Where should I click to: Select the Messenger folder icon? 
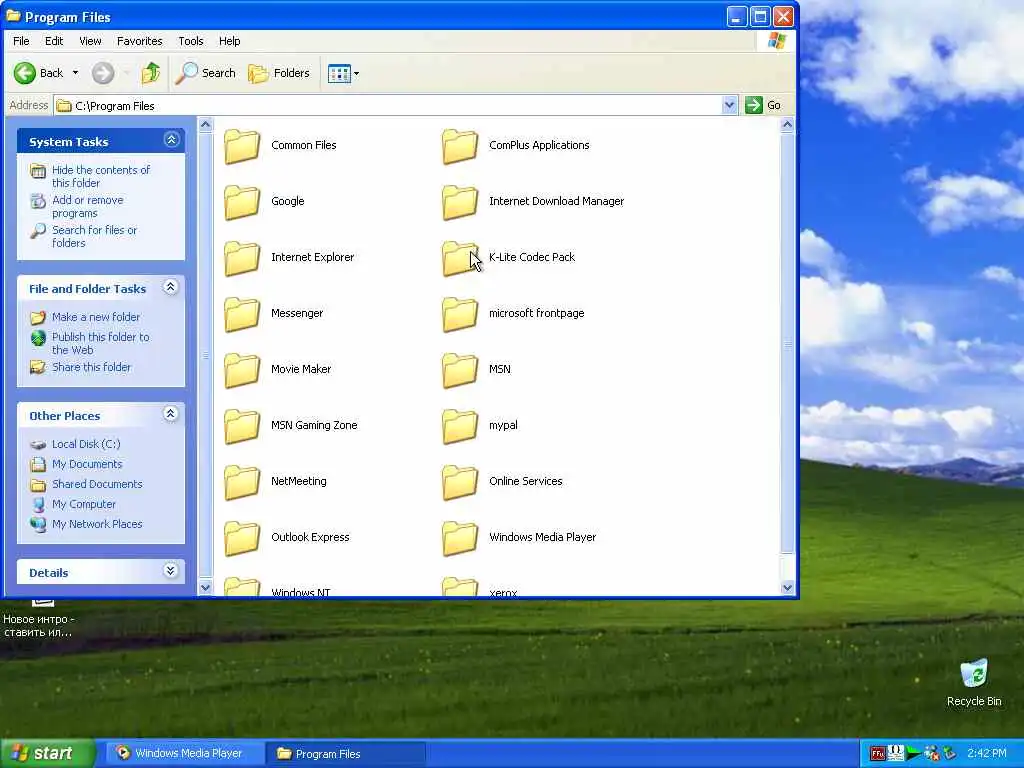point(242,314)
